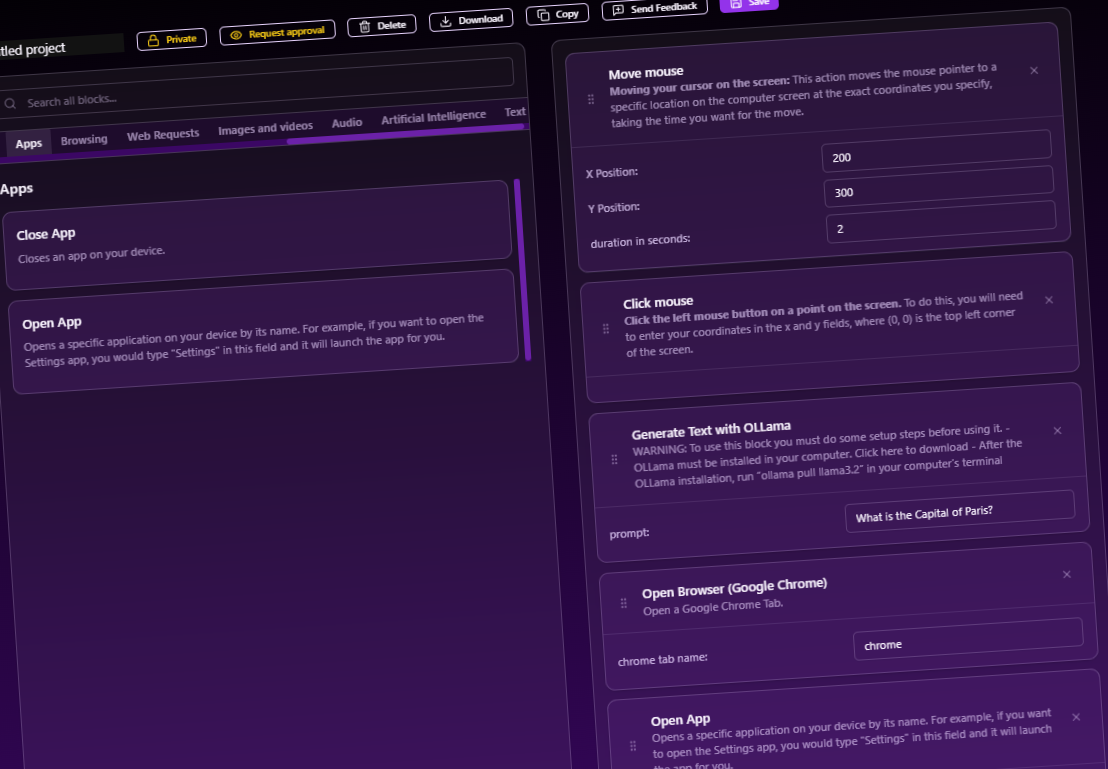This screenshot has width=1108, height=769.
Task: Click the untitled project name field
Action: (x=61, y=47)
